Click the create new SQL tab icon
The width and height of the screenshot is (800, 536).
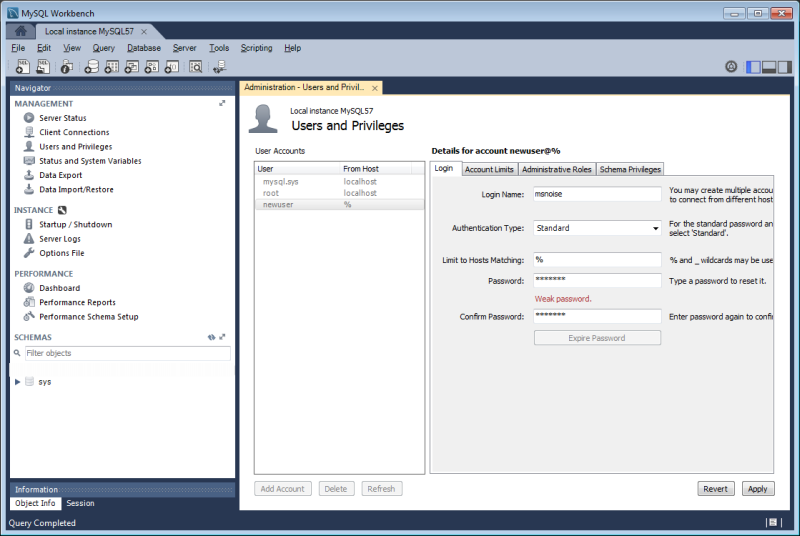click(x=23, y=66)
